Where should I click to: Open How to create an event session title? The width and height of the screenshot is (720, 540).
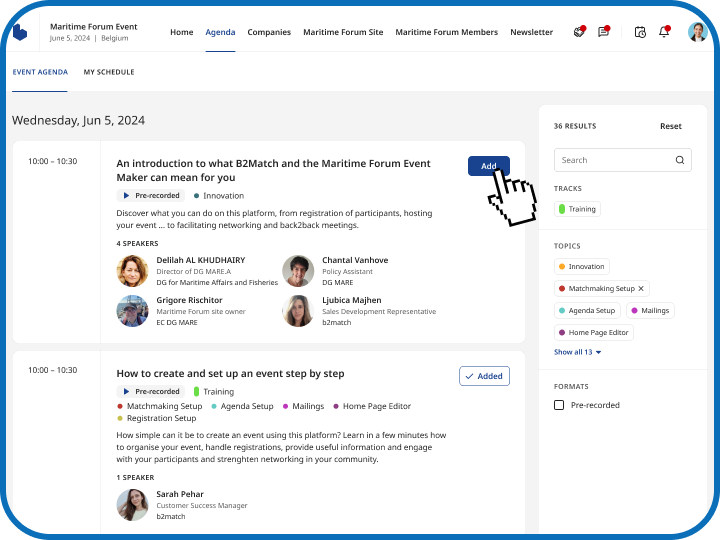point(230,373)
